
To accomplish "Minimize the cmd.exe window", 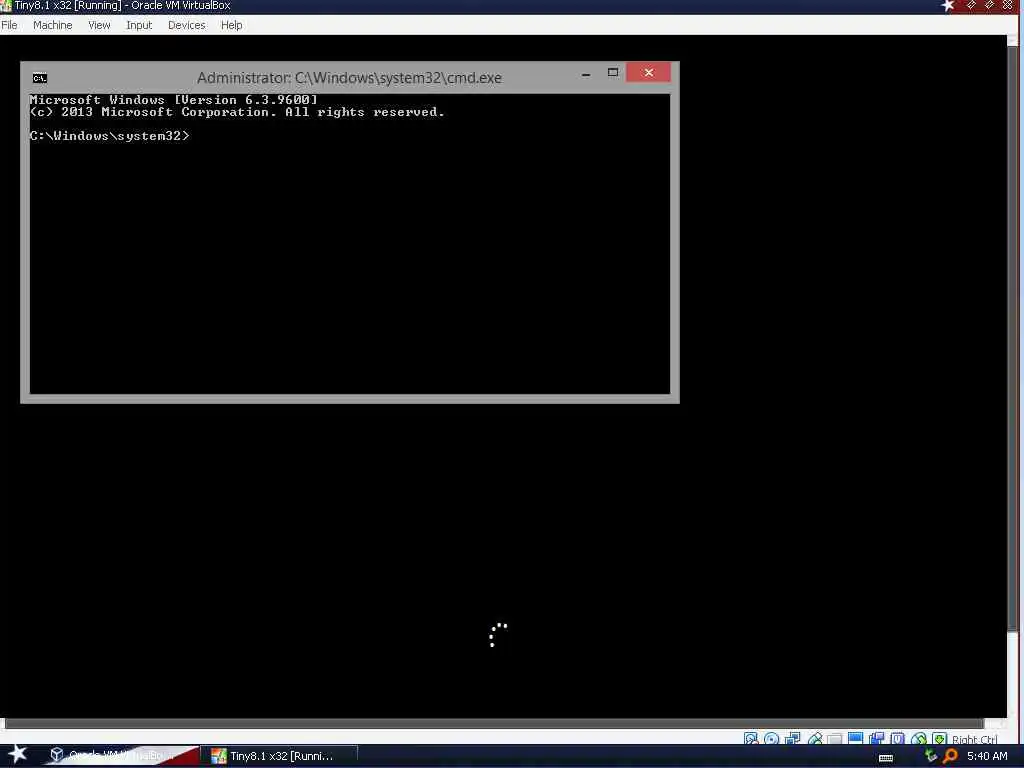I will pyautogui.click(x=586, y=74).
